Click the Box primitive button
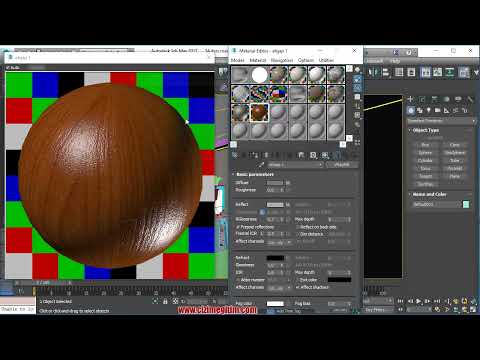 tap(425, 145)
